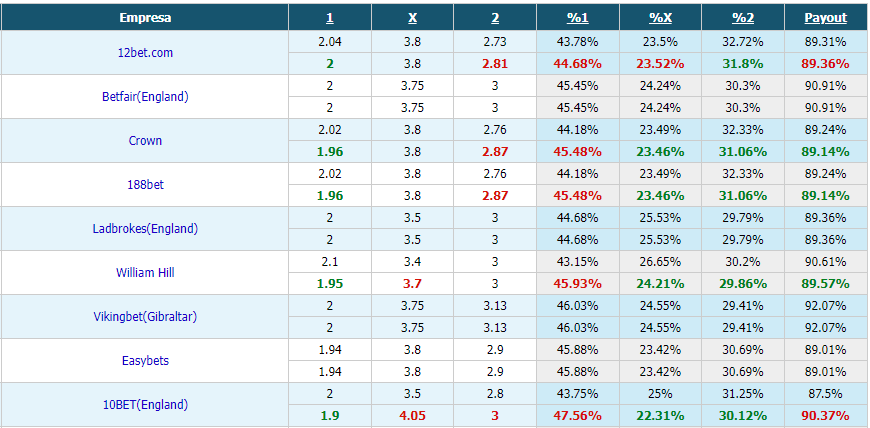The image size is (870, 428).
Task: Sort by the %1 column header
Action: 578,18
